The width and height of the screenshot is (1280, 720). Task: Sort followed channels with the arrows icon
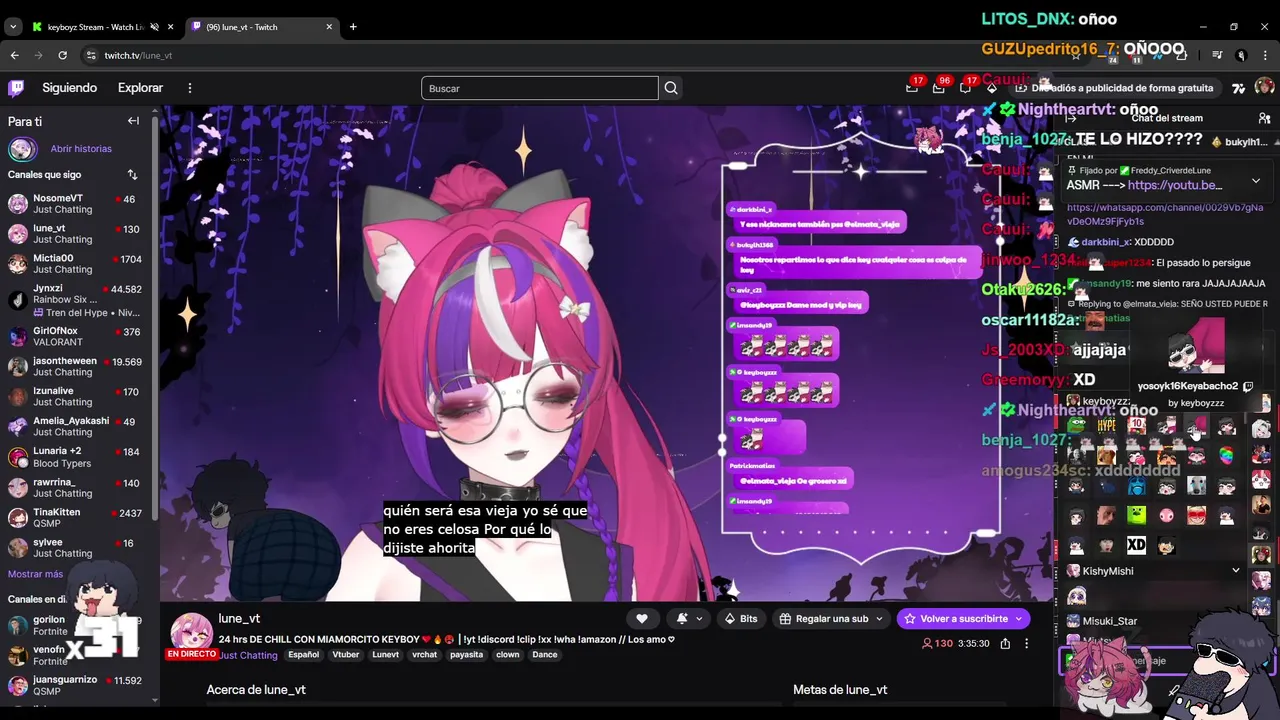pos(132,175)
